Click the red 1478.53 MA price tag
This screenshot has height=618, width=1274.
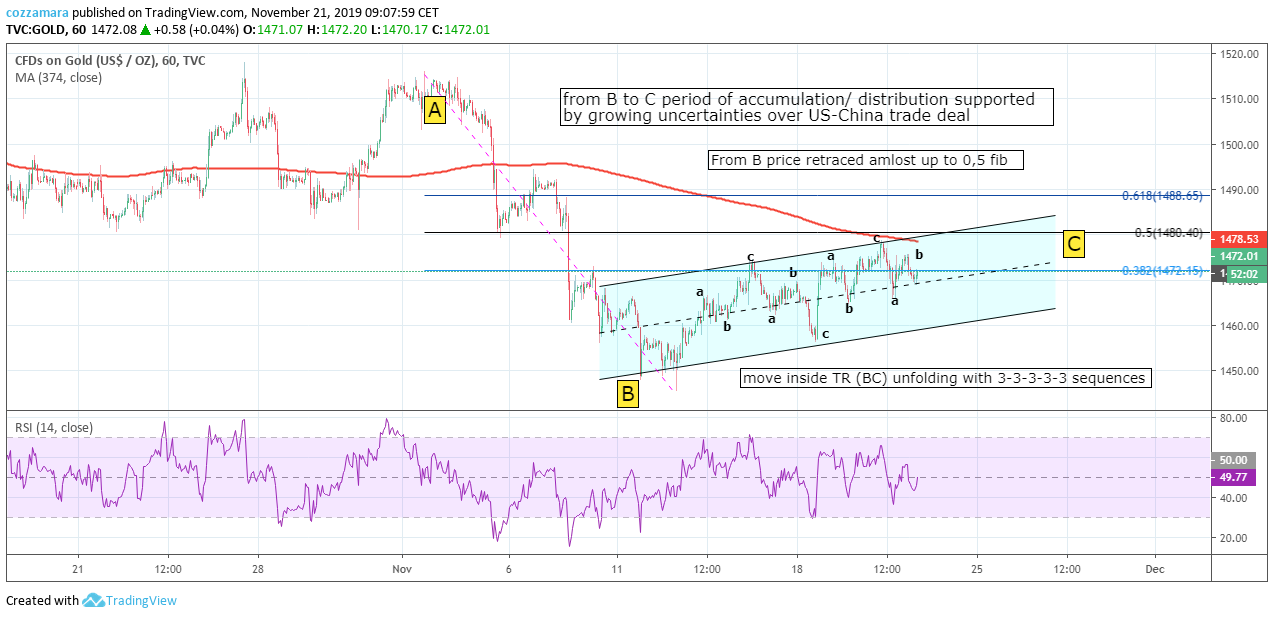pyautogui.click(x=1240, y=240)
